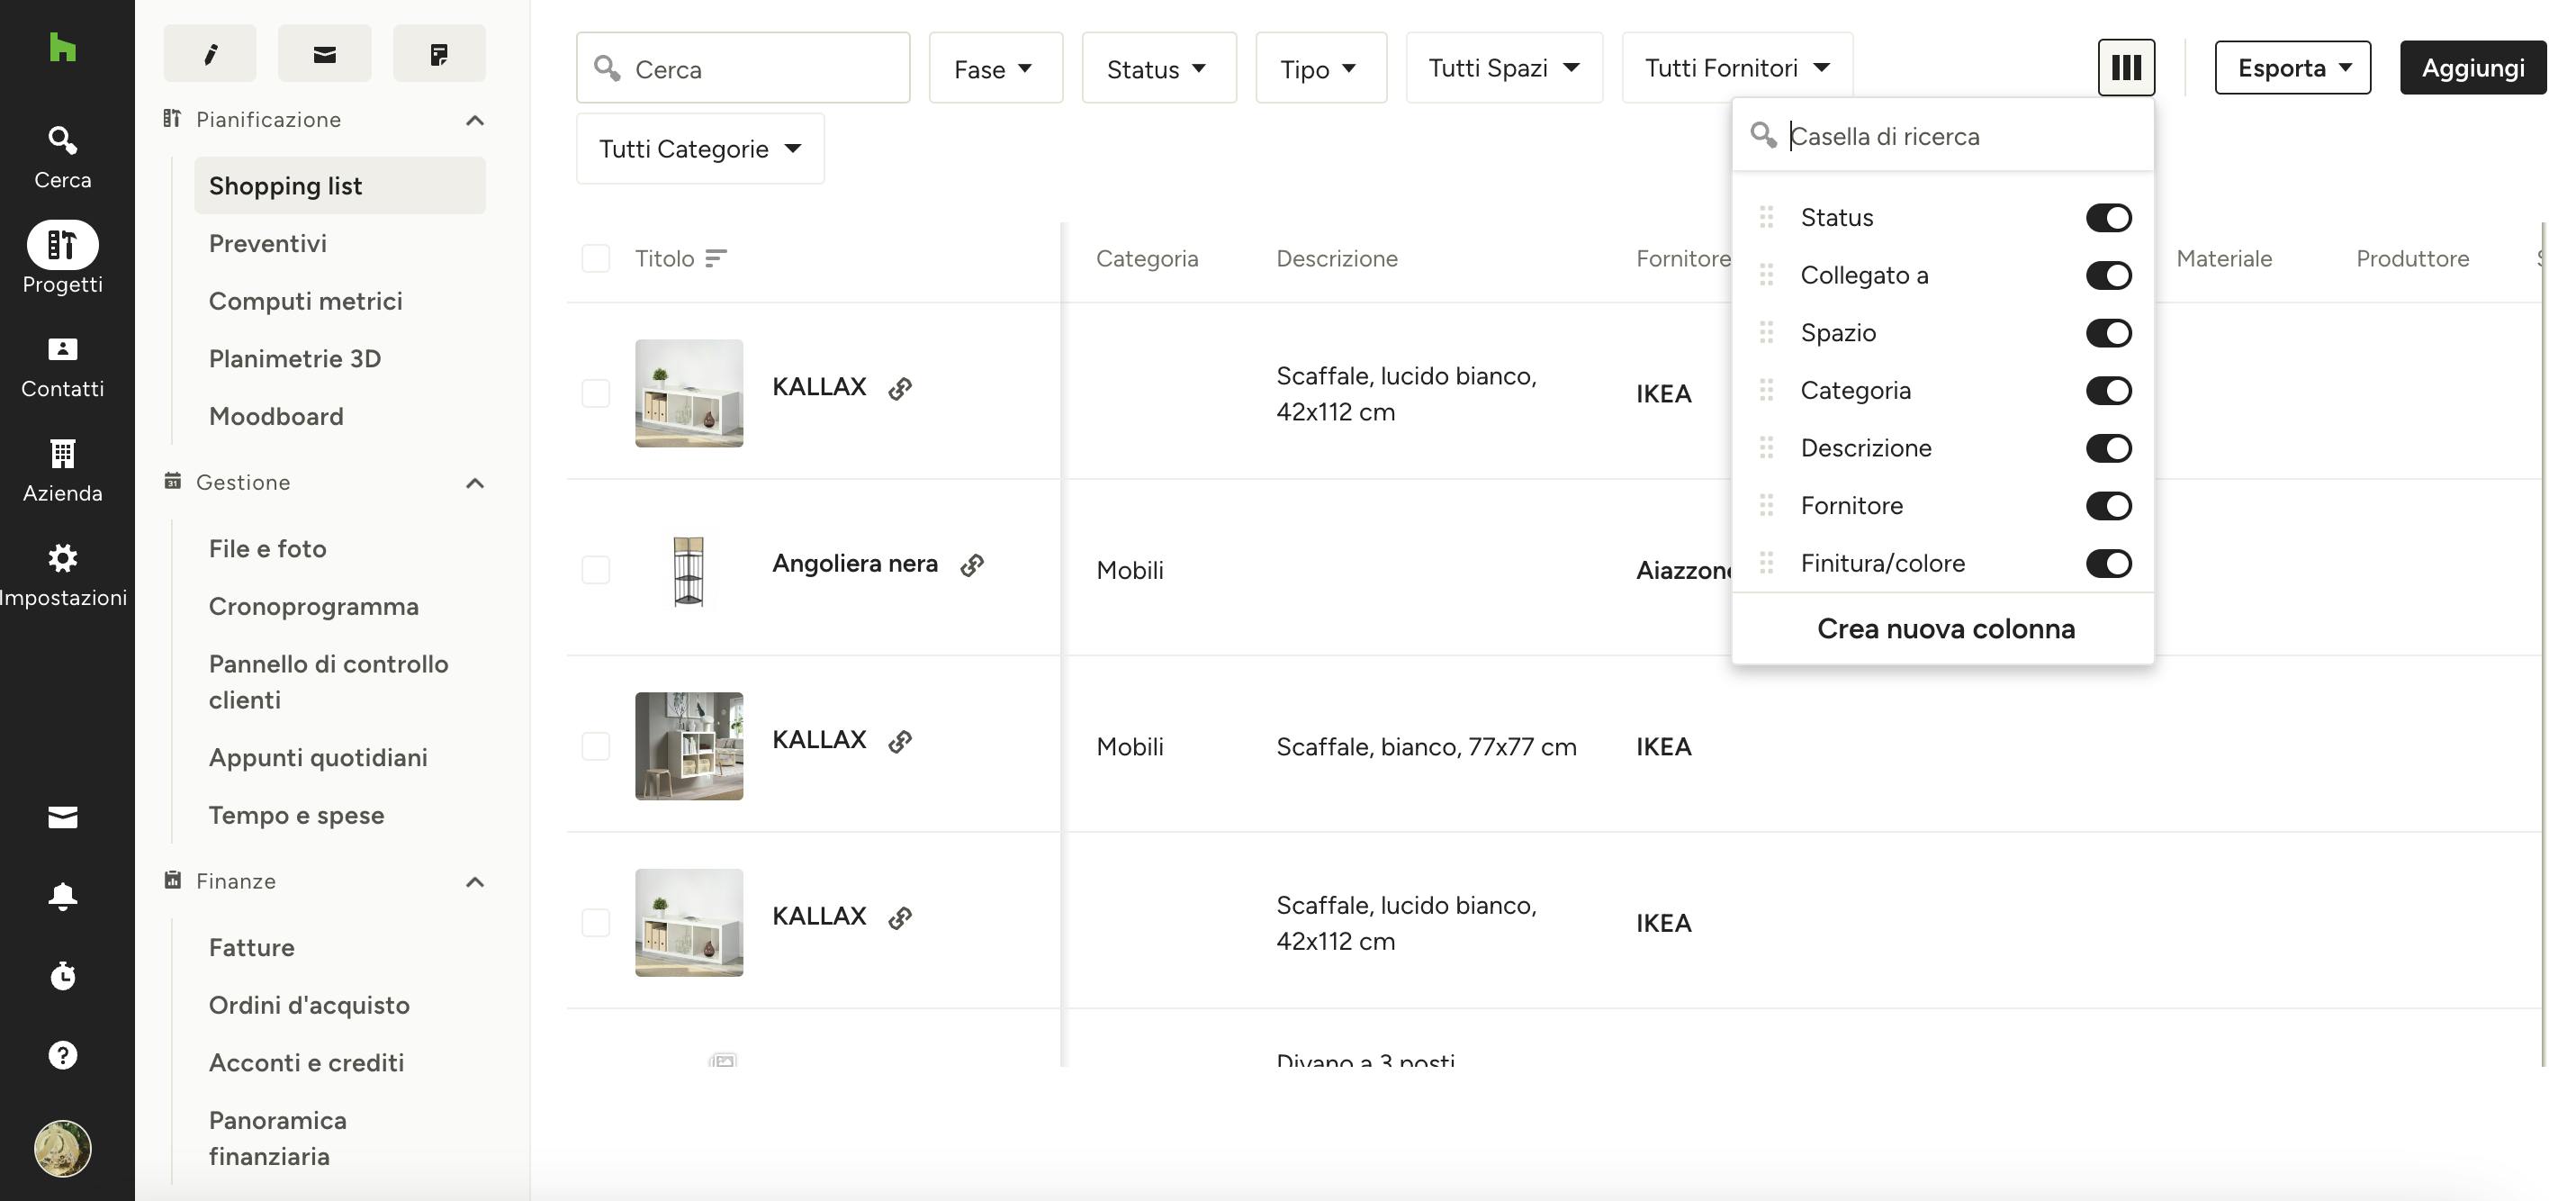Toggle the columns layout icon button
Viewport: 2576px width, 1201px height.
coord(2126,68)
